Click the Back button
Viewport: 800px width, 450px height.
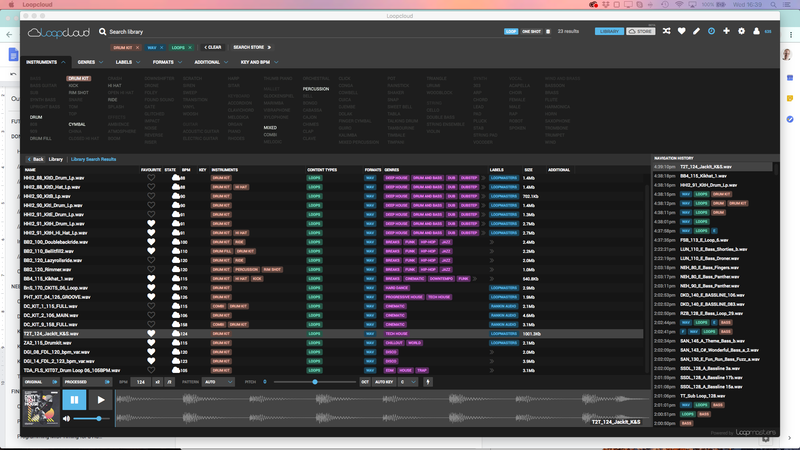tap(35, 159)
